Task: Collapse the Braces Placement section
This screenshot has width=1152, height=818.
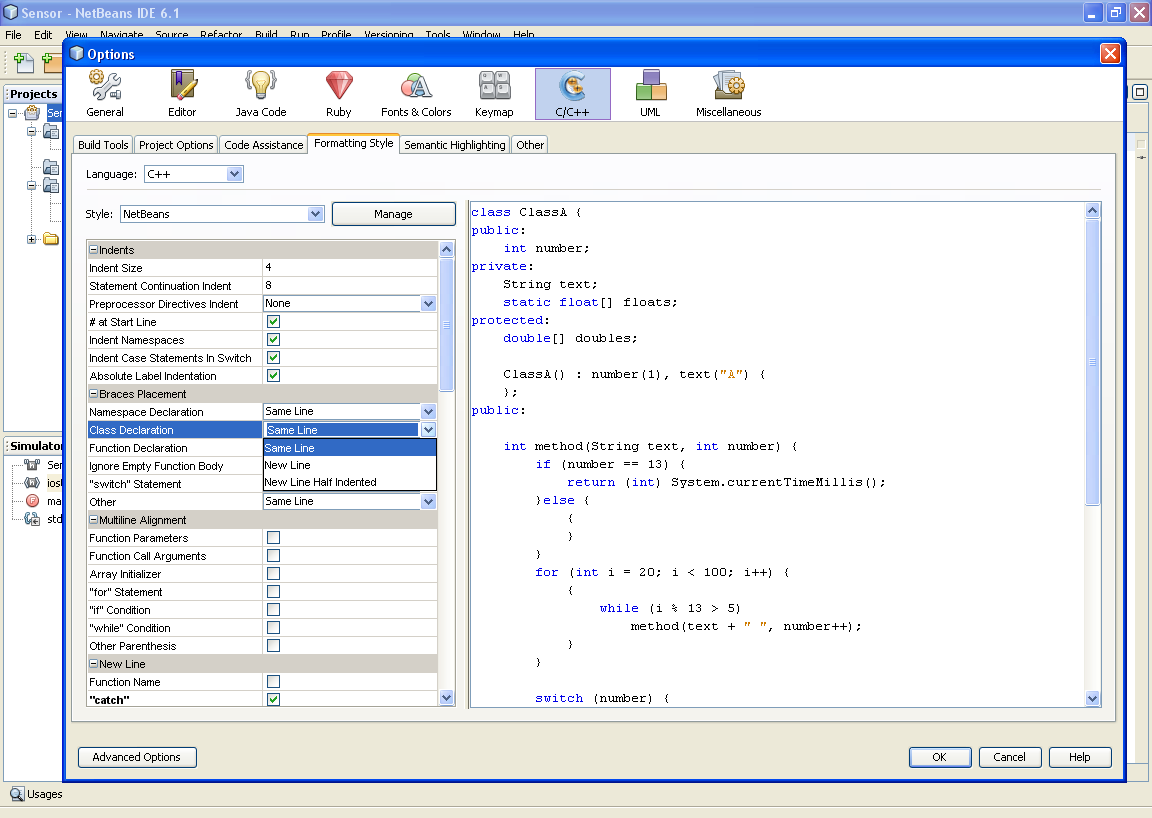Action: pos(93,394)
